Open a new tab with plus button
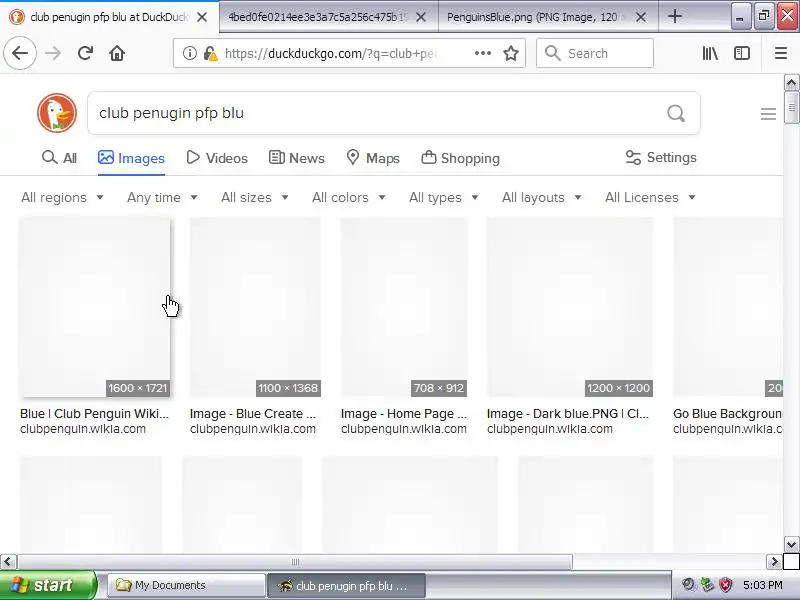 click(x=674, y=16)
